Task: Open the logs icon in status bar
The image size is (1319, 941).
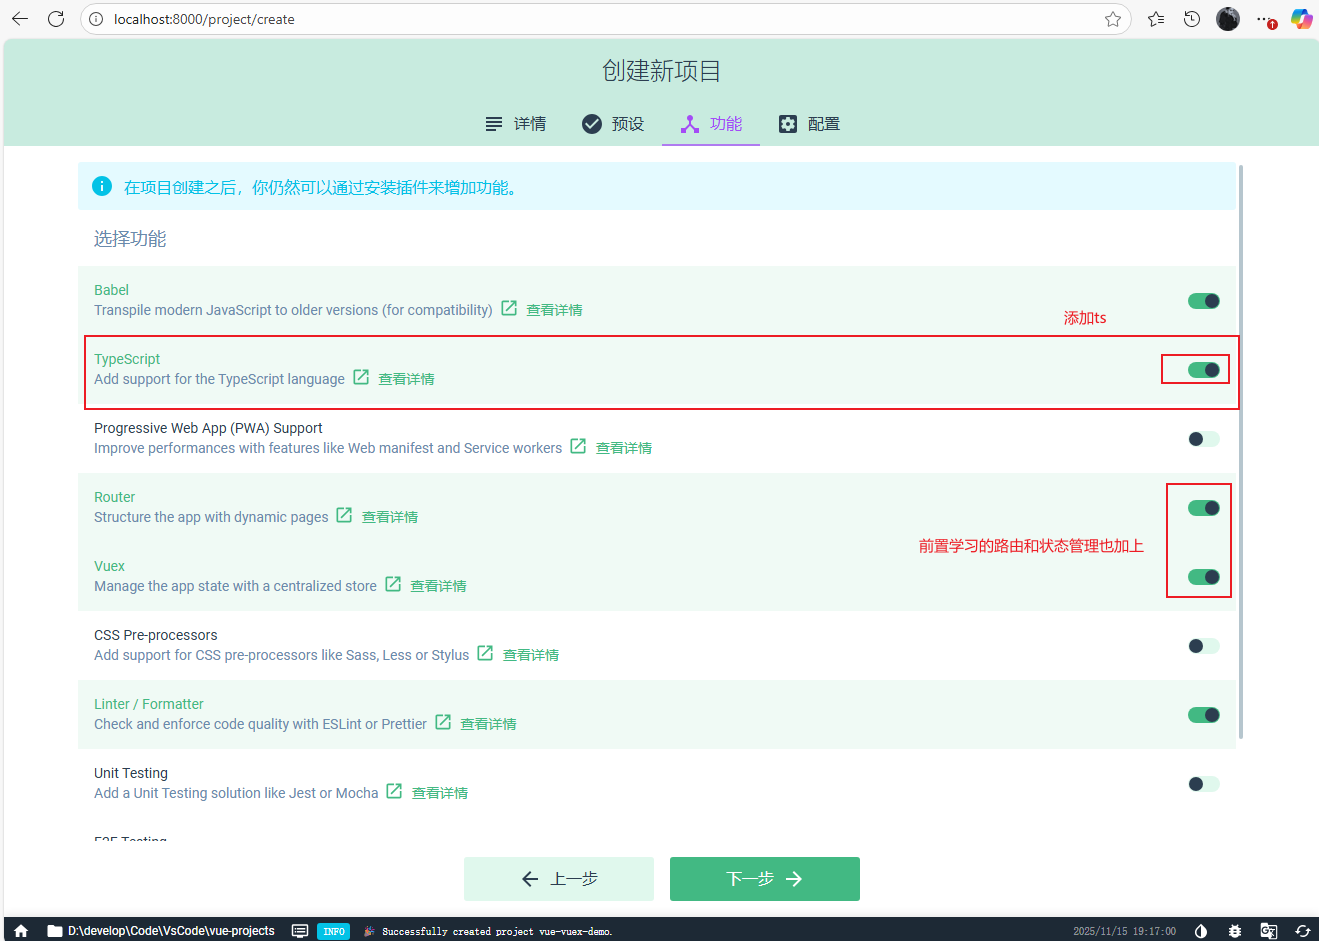Action: click(300, 931)
